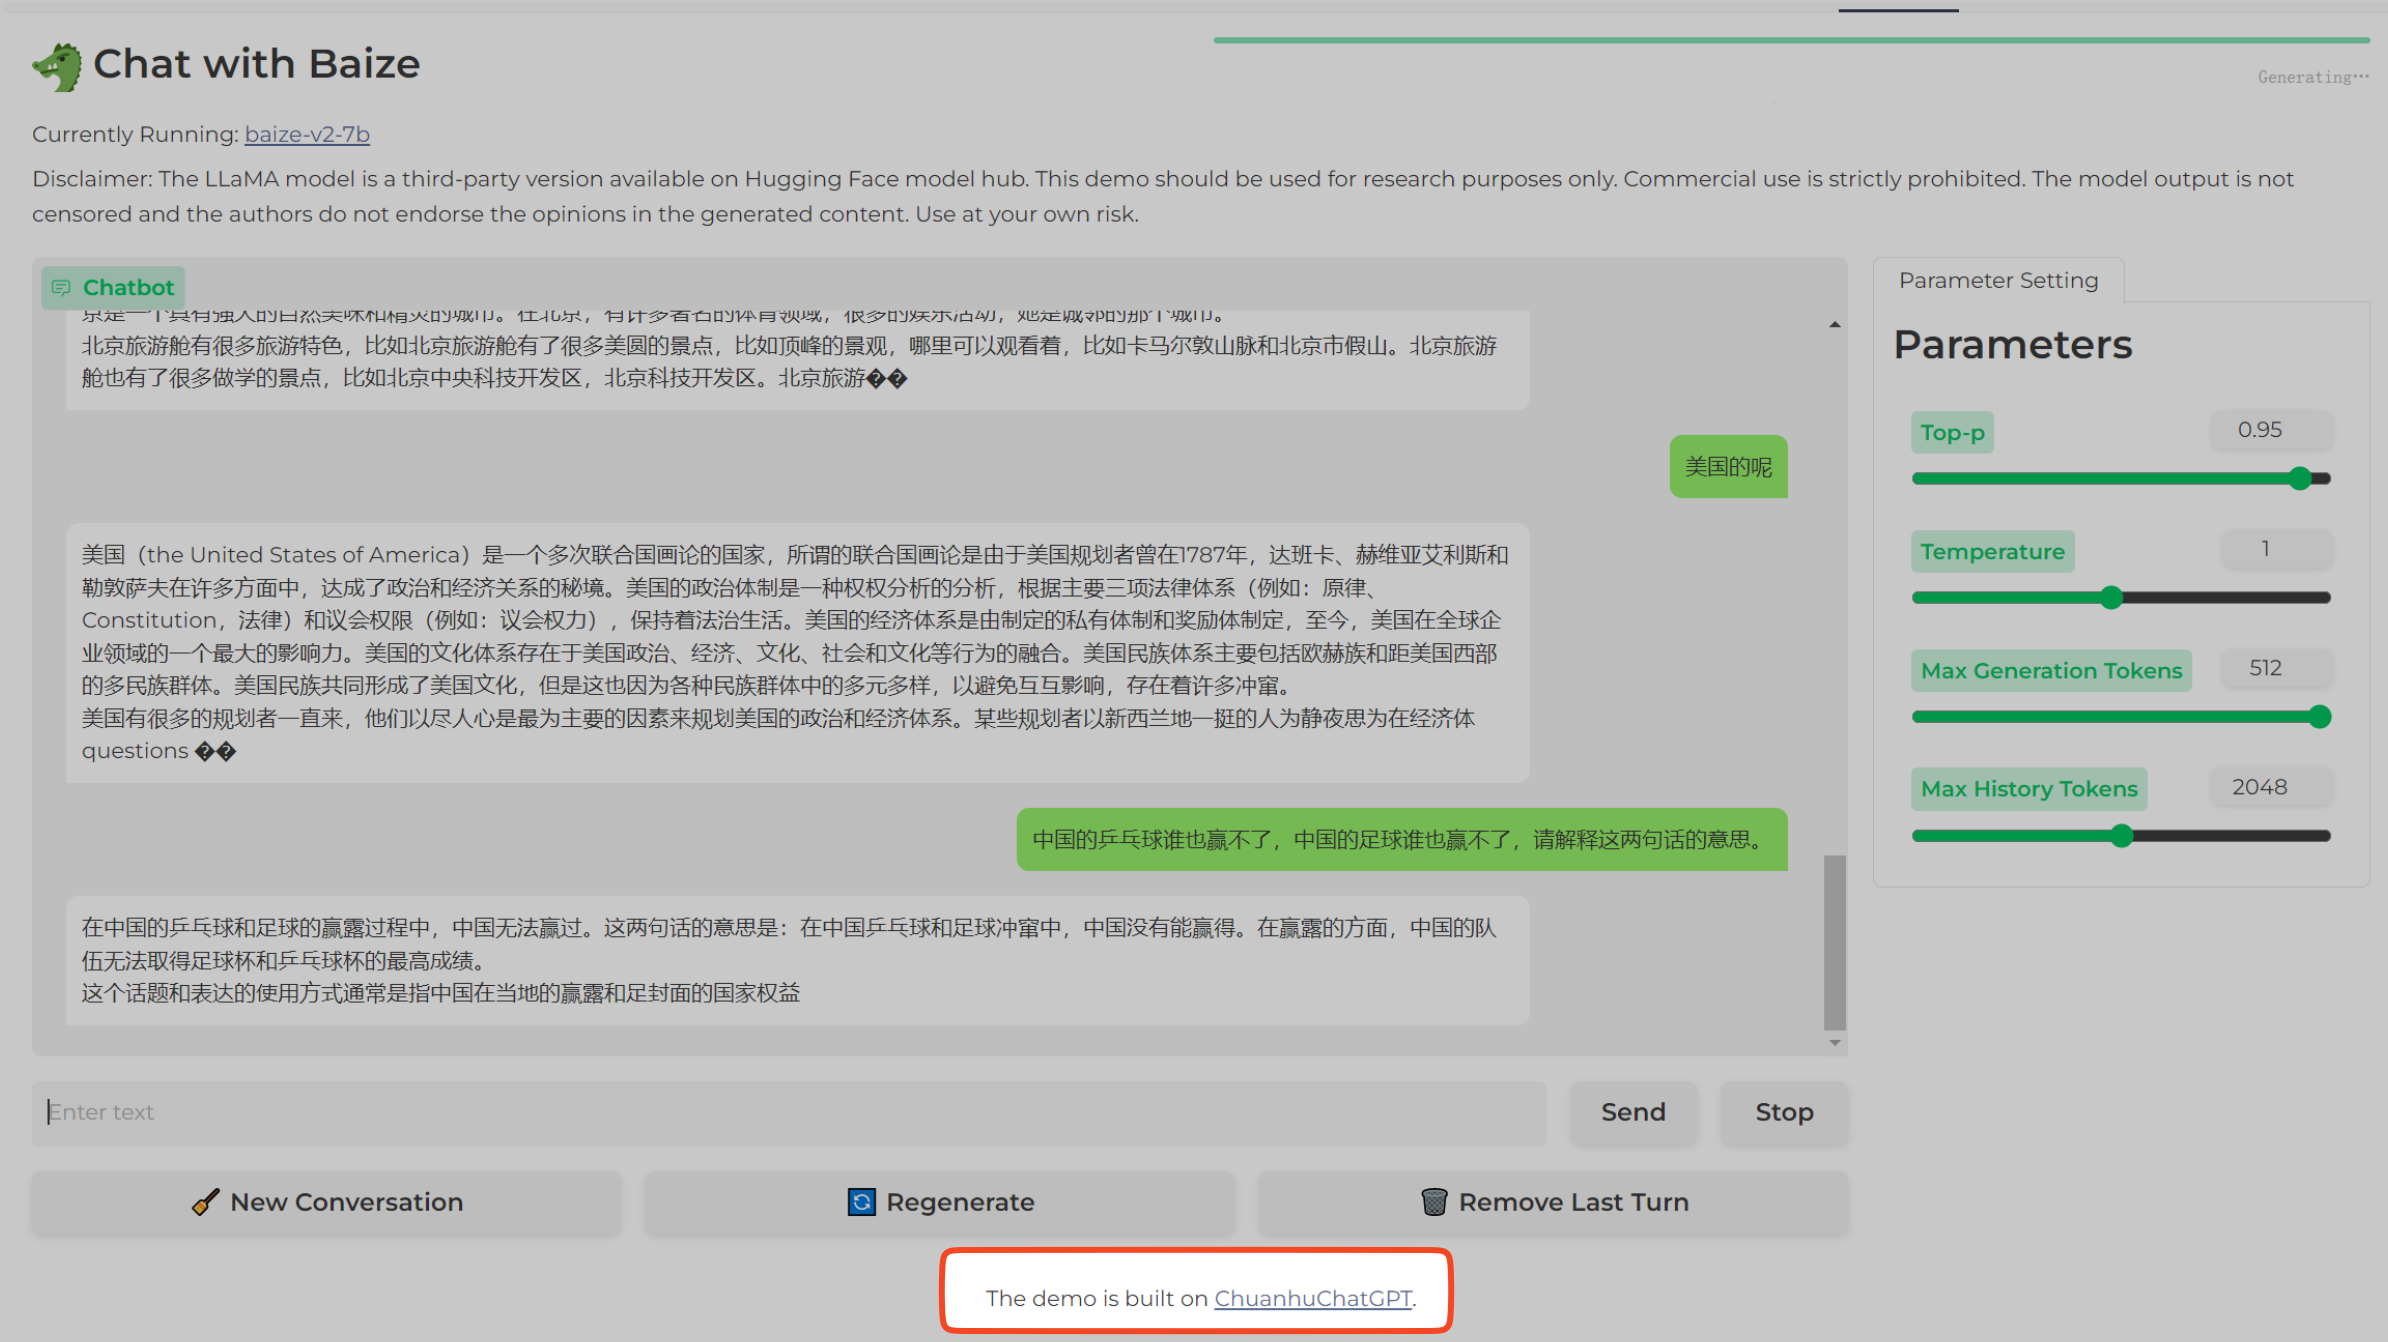Screen dimensions: 2388x1342
Task: Click the Baize dragon logo icon
Action: 57,64
